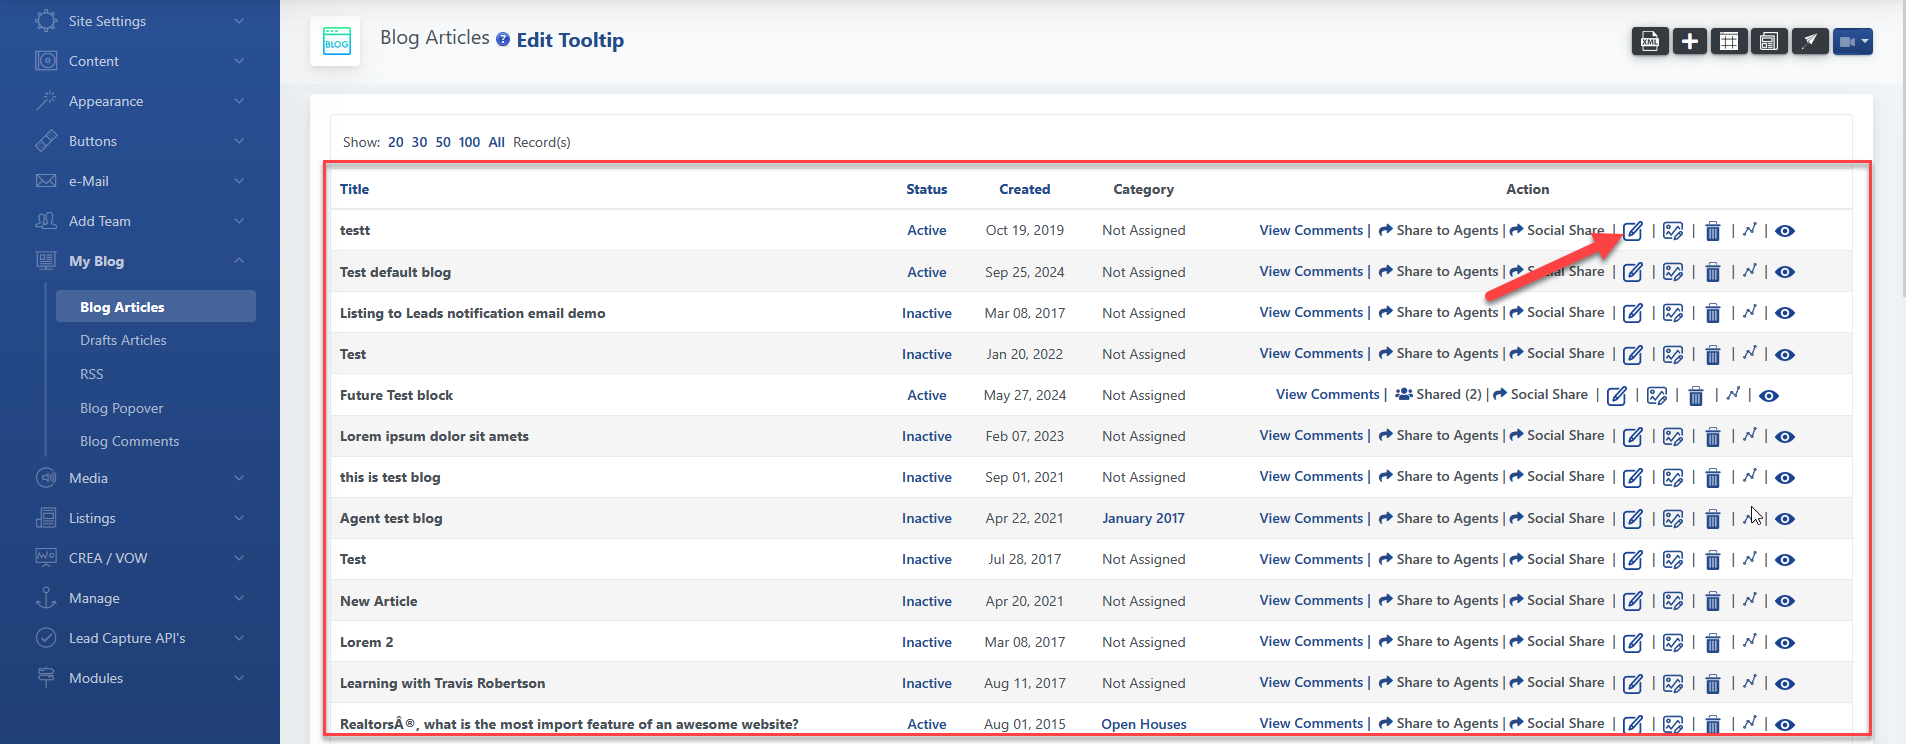Toggle 'Agent test blog' status from Inactive
This screenshot has width=1906, height=744.
[926, 518]
